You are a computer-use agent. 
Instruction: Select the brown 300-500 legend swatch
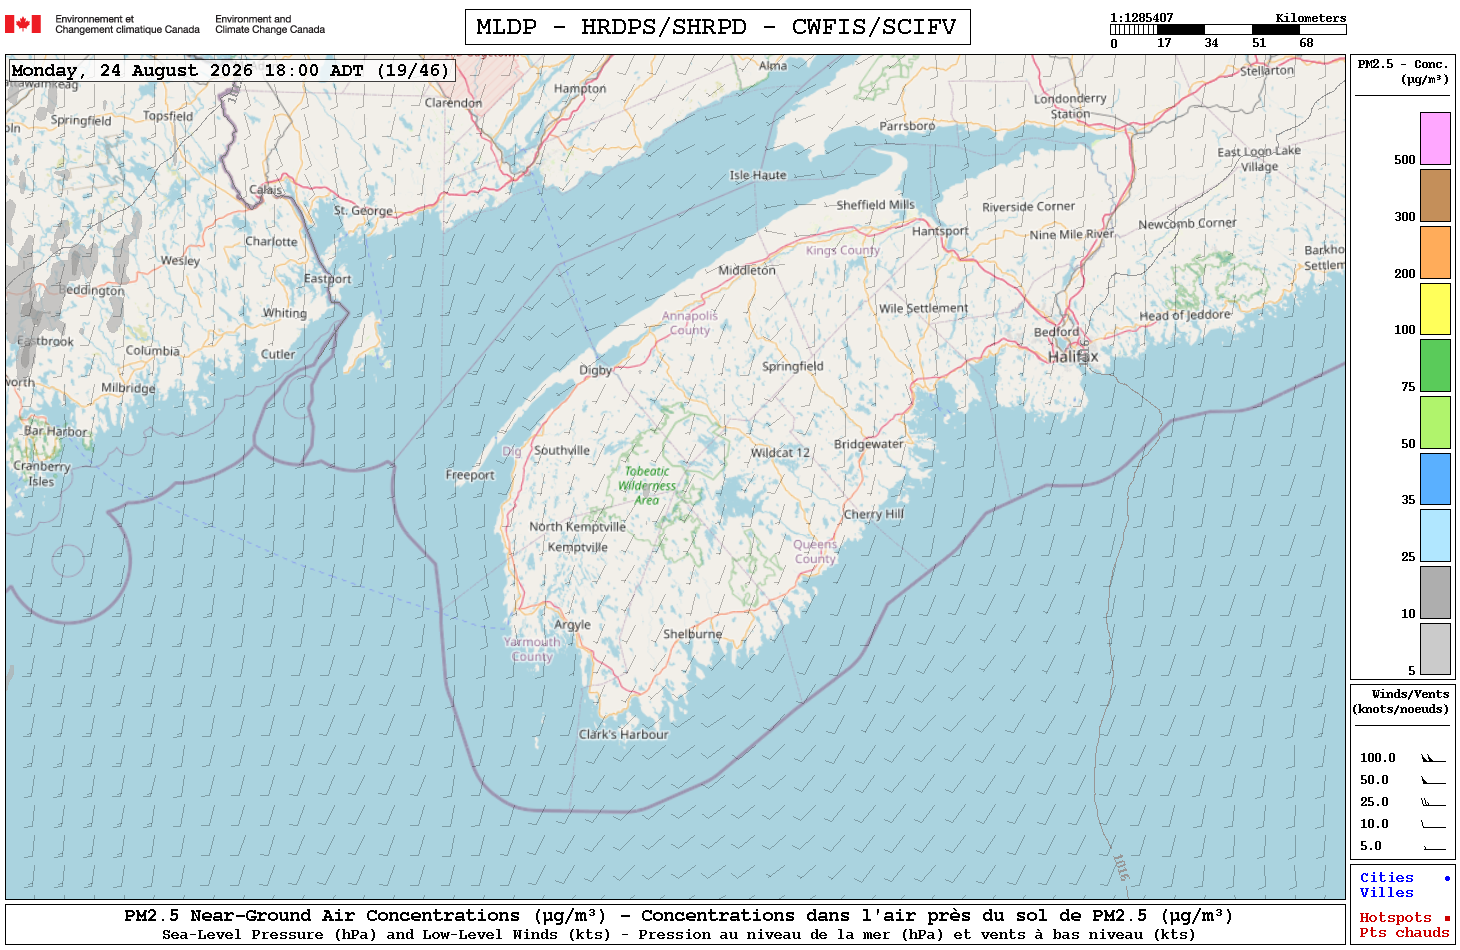(1435, 195)
